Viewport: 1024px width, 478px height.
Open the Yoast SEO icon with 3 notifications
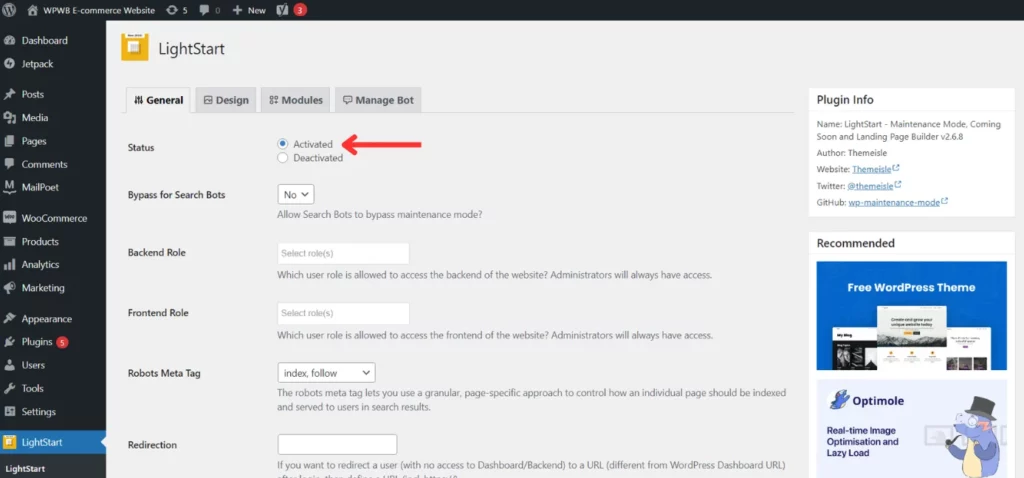tap(282, 10)
